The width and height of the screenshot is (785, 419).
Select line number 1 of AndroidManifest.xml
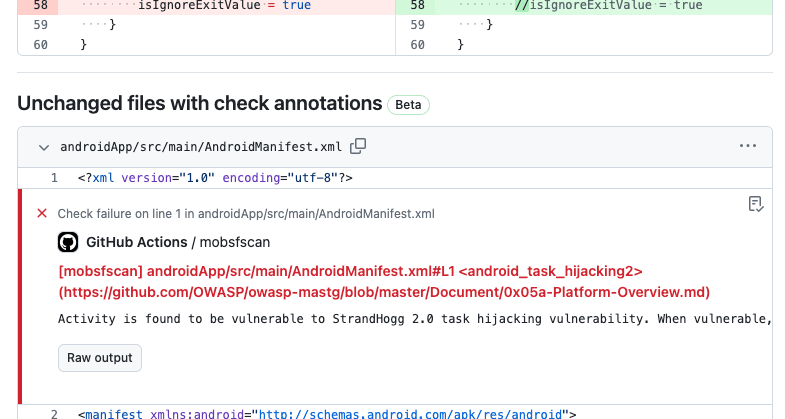[54, 178]
